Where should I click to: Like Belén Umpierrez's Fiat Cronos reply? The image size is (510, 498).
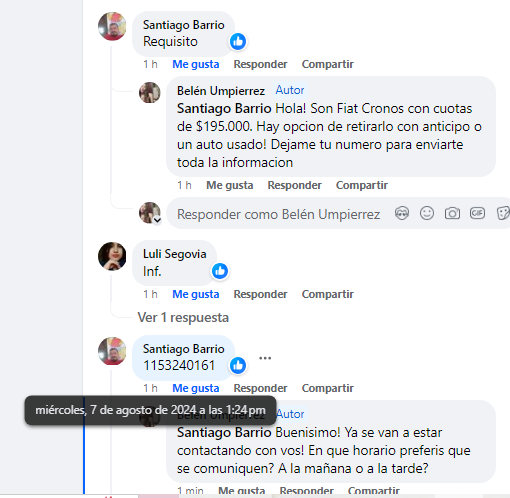click(230, 185)
